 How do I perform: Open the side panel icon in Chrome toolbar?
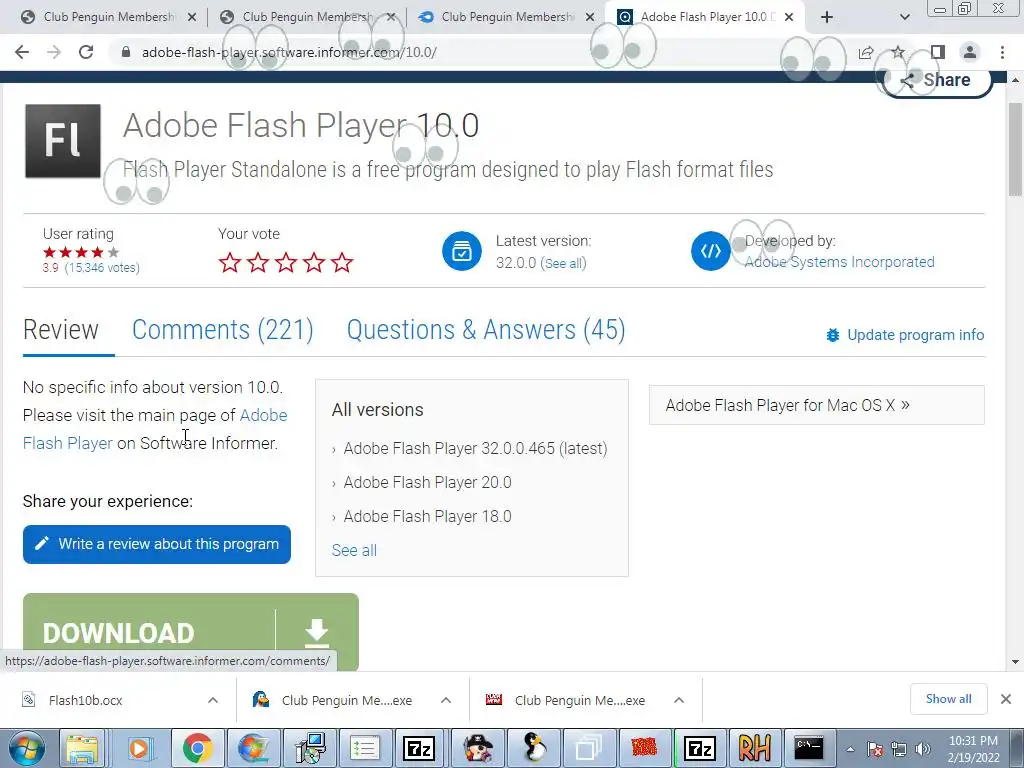pyautogui.click(x=938, y=52)
